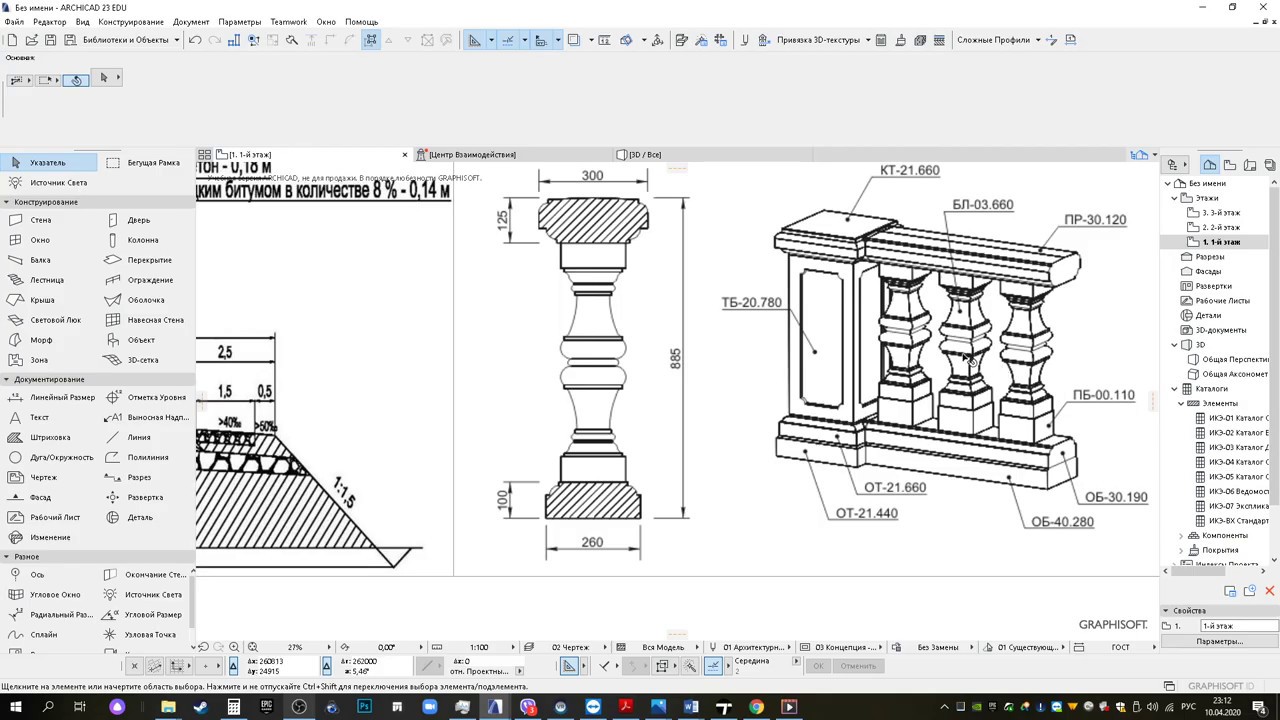Open Word from the taskbar
Screen dimensions: 1280x720
pyautogui.click(x=691, y=707)
